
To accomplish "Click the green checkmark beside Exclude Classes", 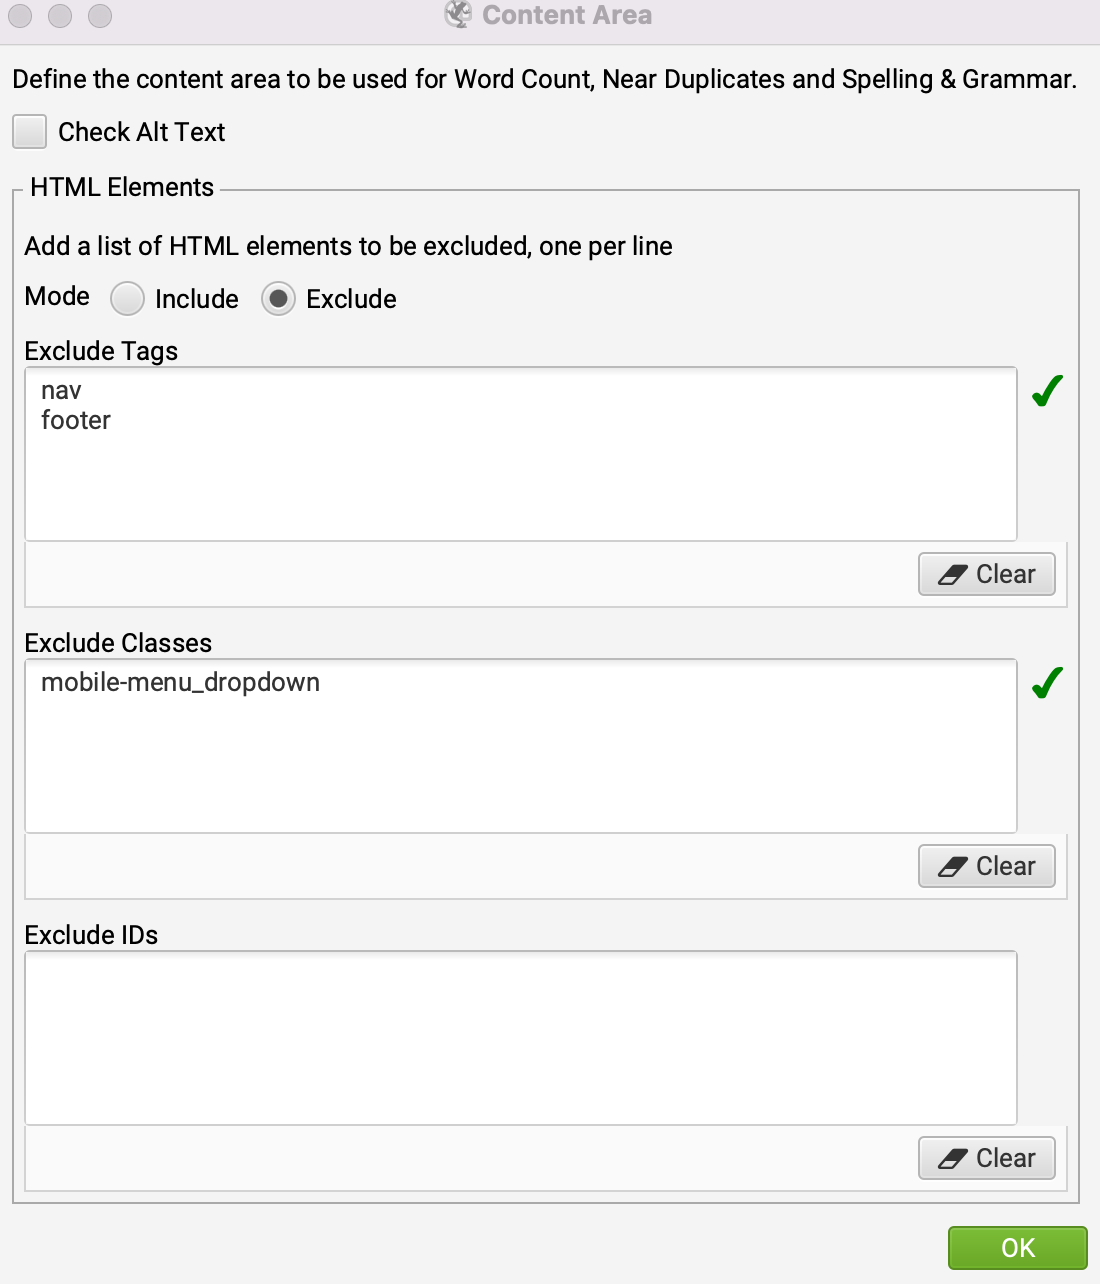I will tap(1046, 683).
